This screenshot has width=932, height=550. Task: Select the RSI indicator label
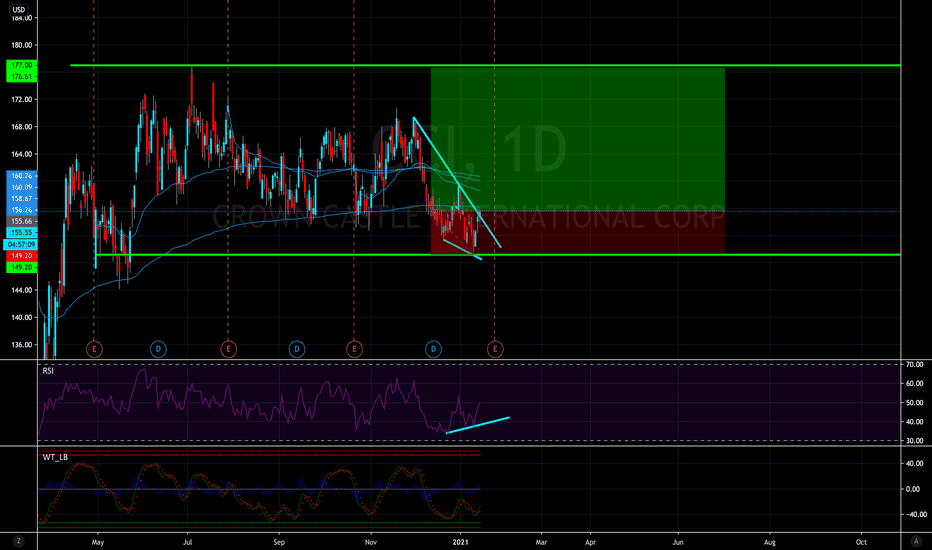point(48,371)
